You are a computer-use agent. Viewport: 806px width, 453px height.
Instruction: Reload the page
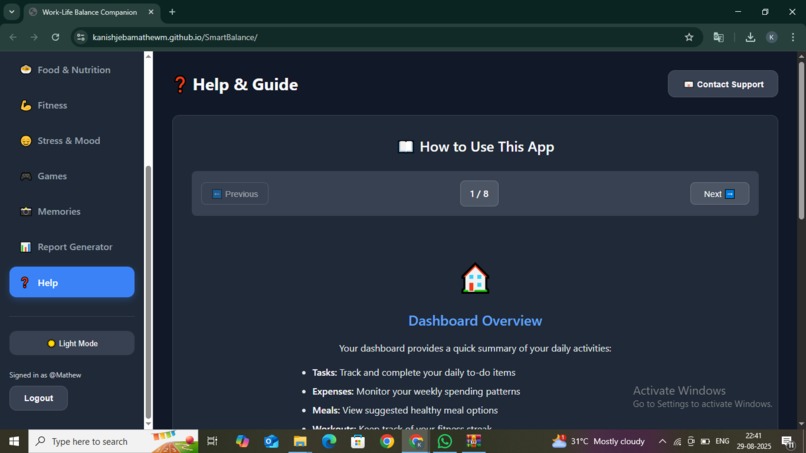(x=56, y=37)
